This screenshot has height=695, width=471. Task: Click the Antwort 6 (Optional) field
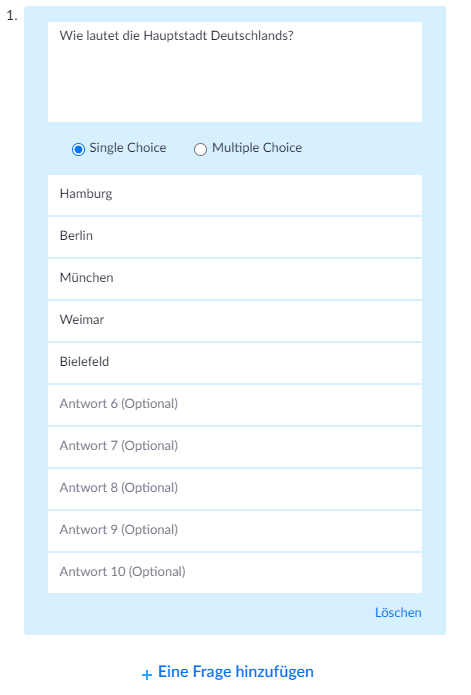tap(235, 405)
